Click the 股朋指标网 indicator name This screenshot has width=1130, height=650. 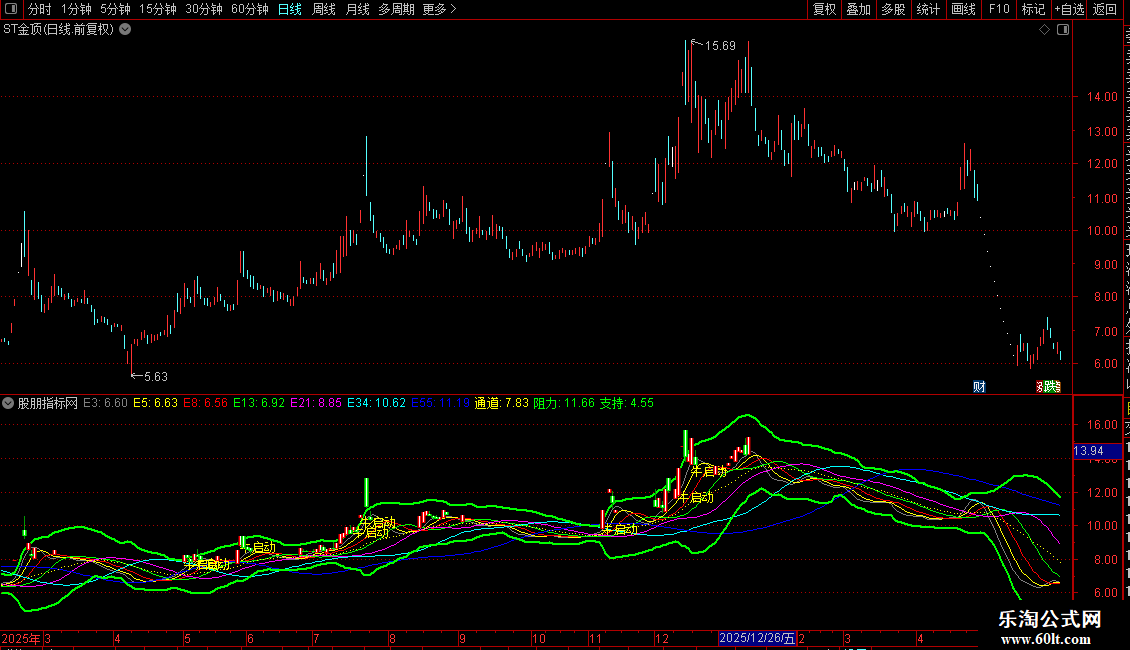pos(48,404)
